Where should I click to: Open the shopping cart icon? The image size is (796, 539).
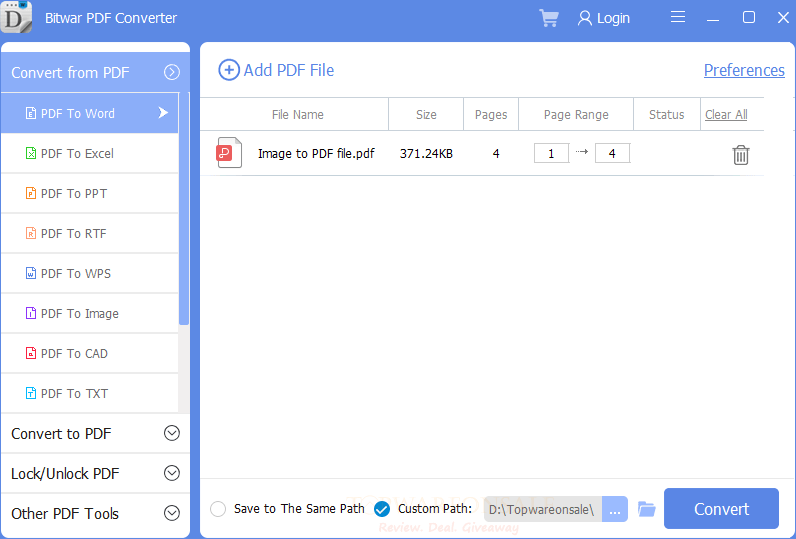[549, 18]
